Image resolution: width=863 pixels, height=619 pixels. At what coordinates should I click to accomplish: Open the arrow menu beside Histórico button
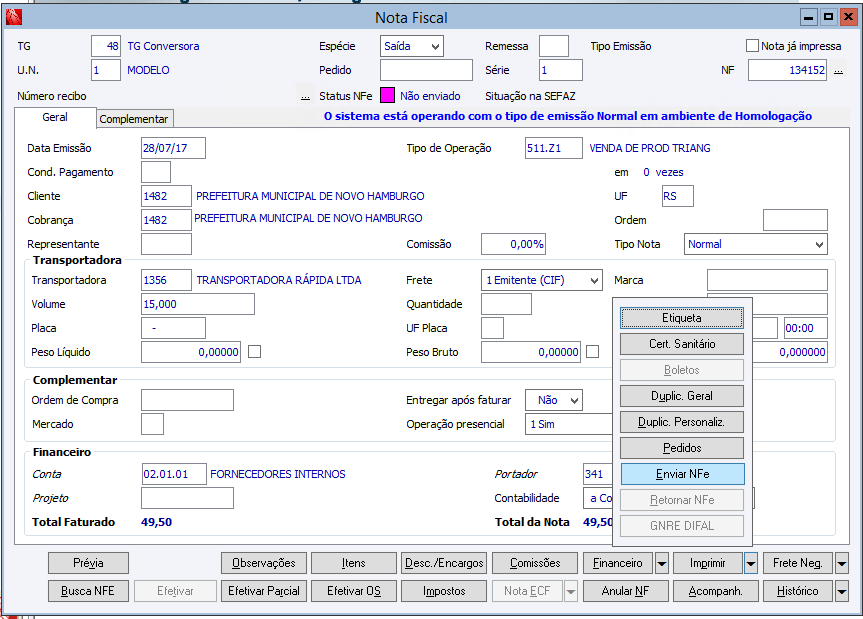tap(841, 591)
